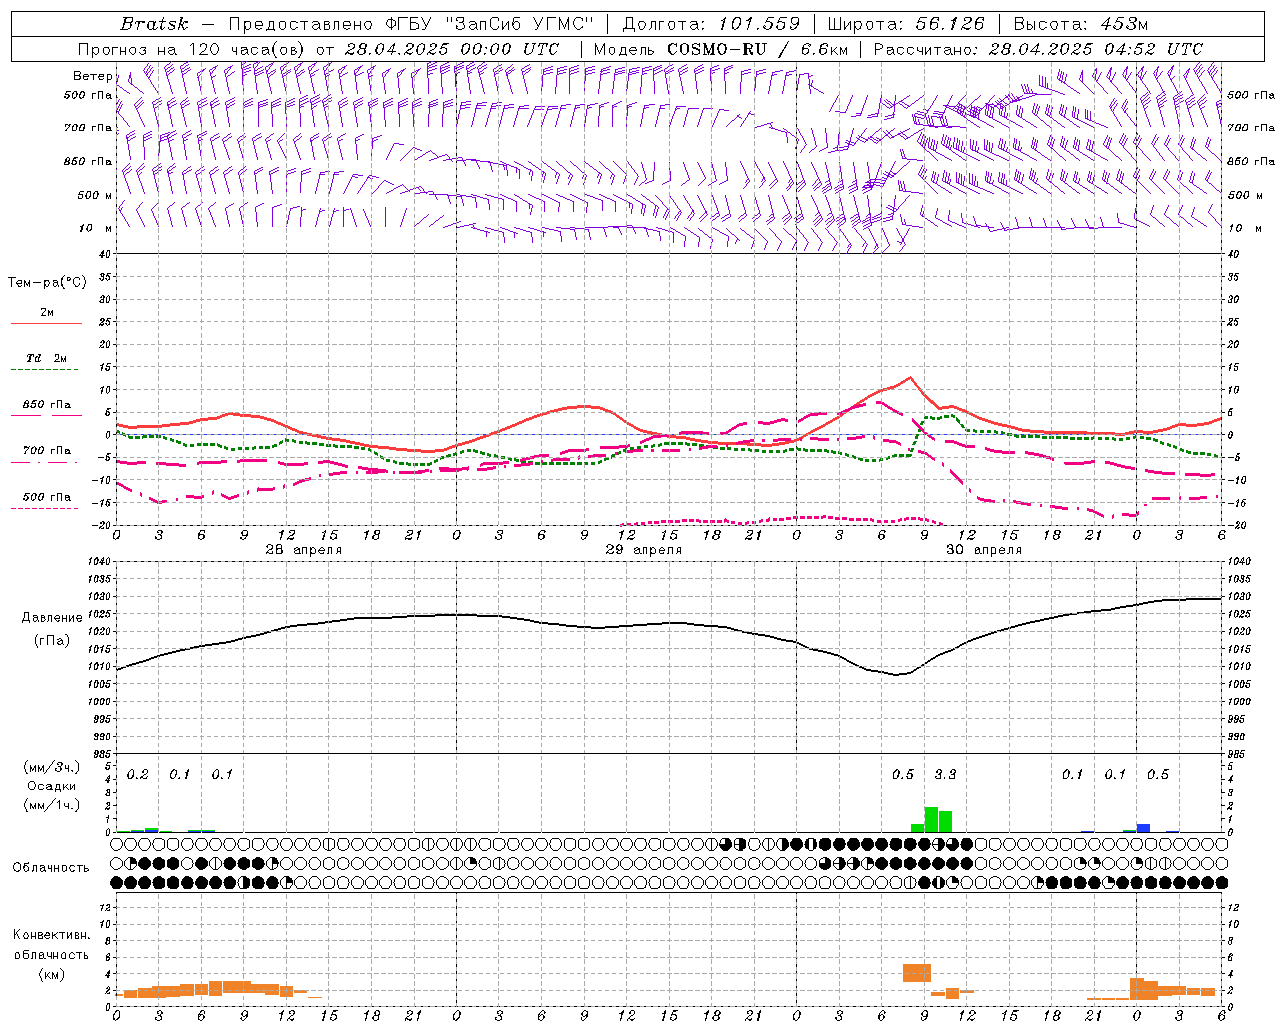The height and width of the screenshot is (1024, 1280).
Task: Click the '(мм/3ч.)' precipitation unit label
Action: click(x=51, y=768)
